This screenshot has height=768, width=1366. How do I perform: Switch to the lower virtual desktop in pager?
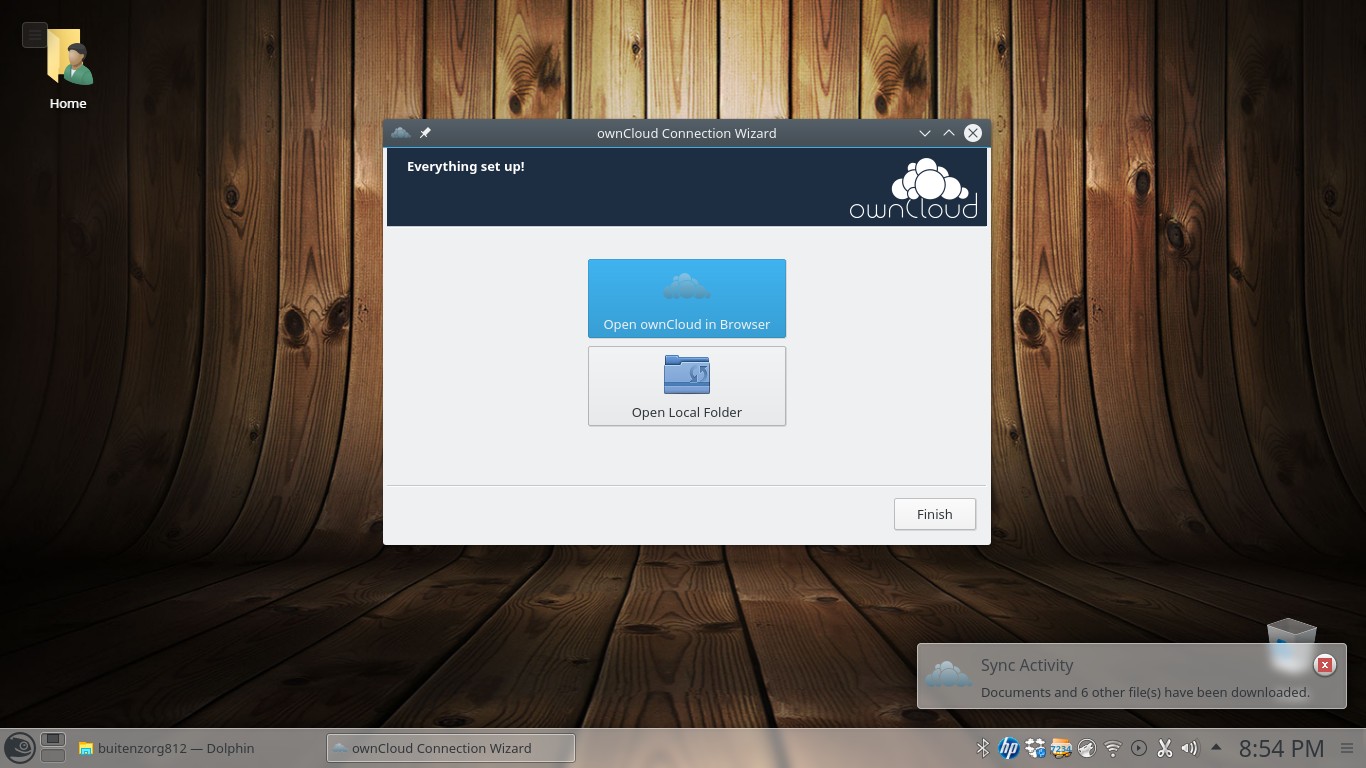(x=53, y=756)
